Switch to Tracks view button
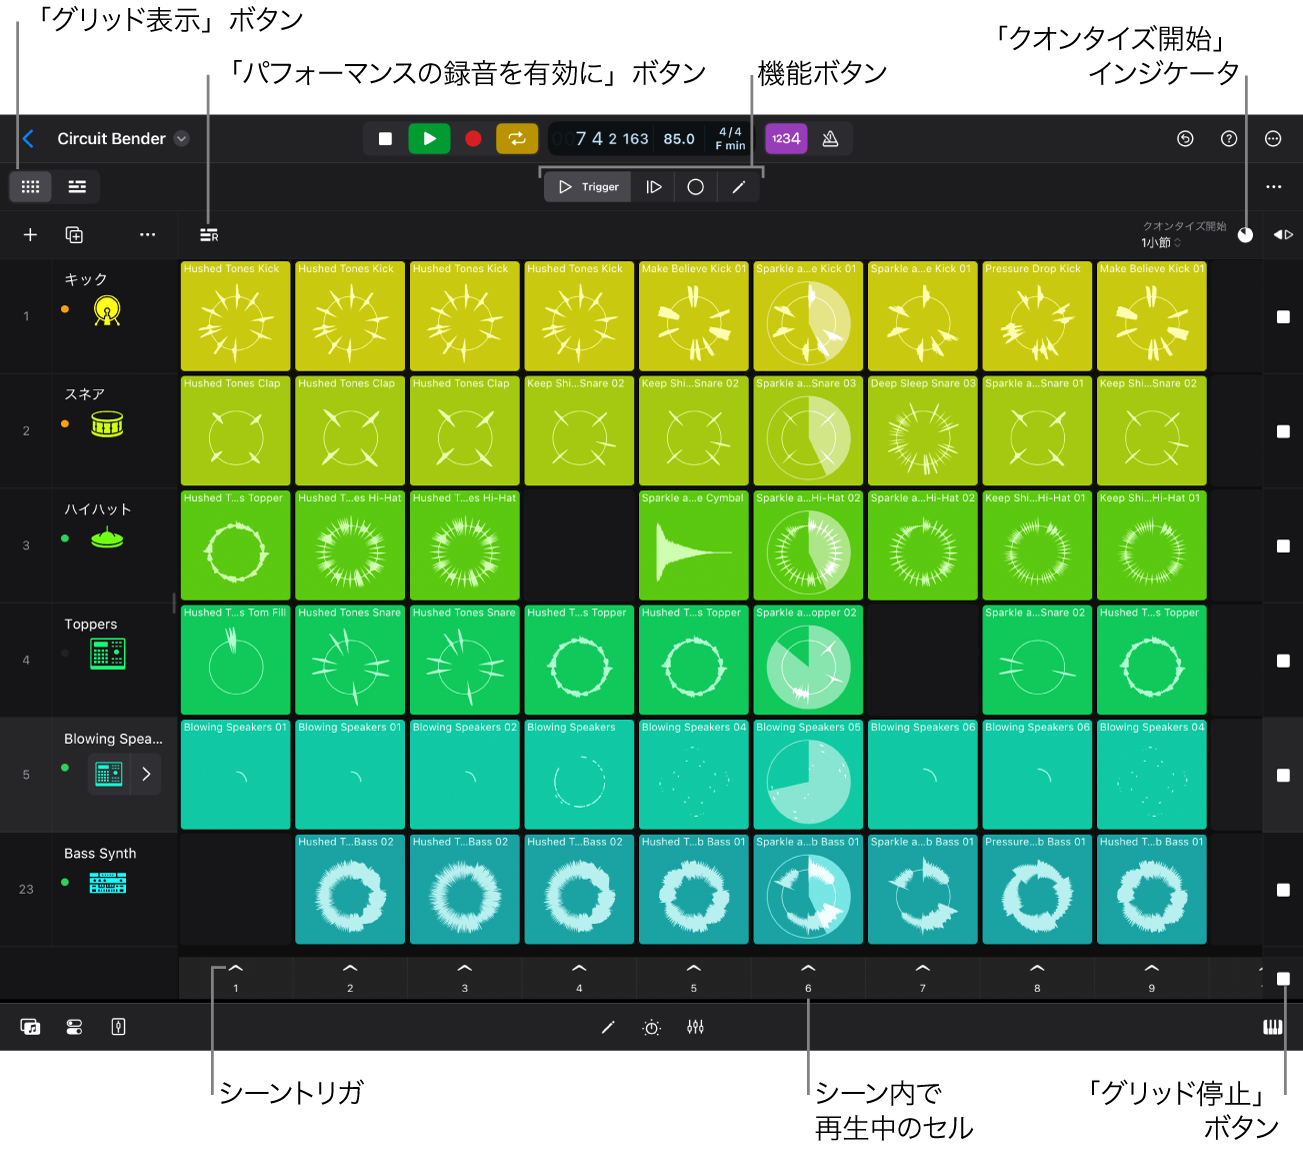The width and height of the screenshot is (1303, 1152). tap(77, 187)
